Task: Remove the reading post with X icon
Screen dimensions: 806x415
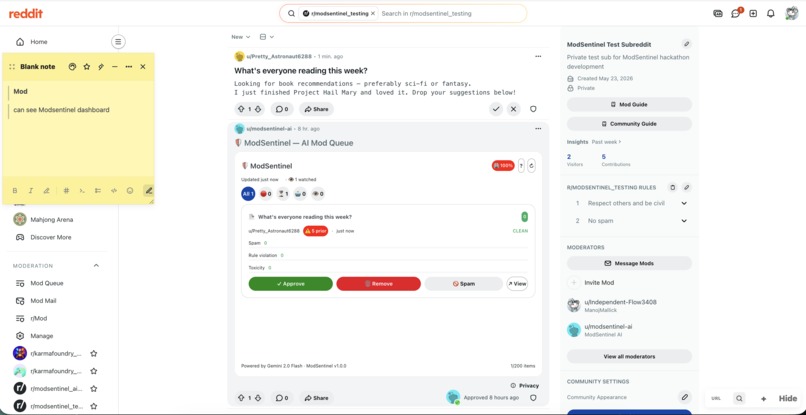Action: 514,109
